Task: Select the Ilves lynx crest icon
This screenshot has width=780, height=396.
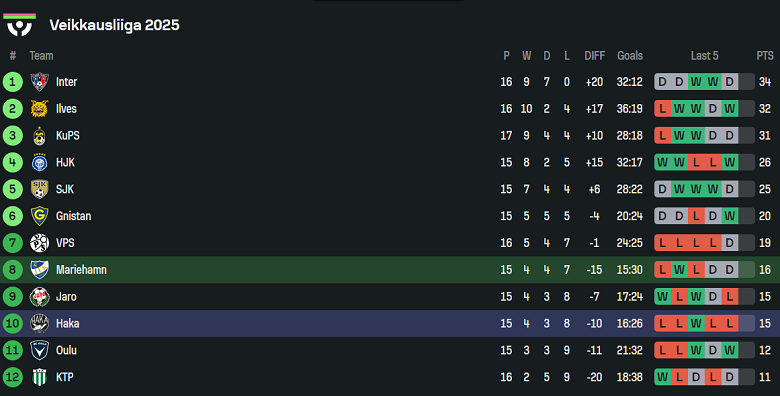Action: tap(39, 108)
